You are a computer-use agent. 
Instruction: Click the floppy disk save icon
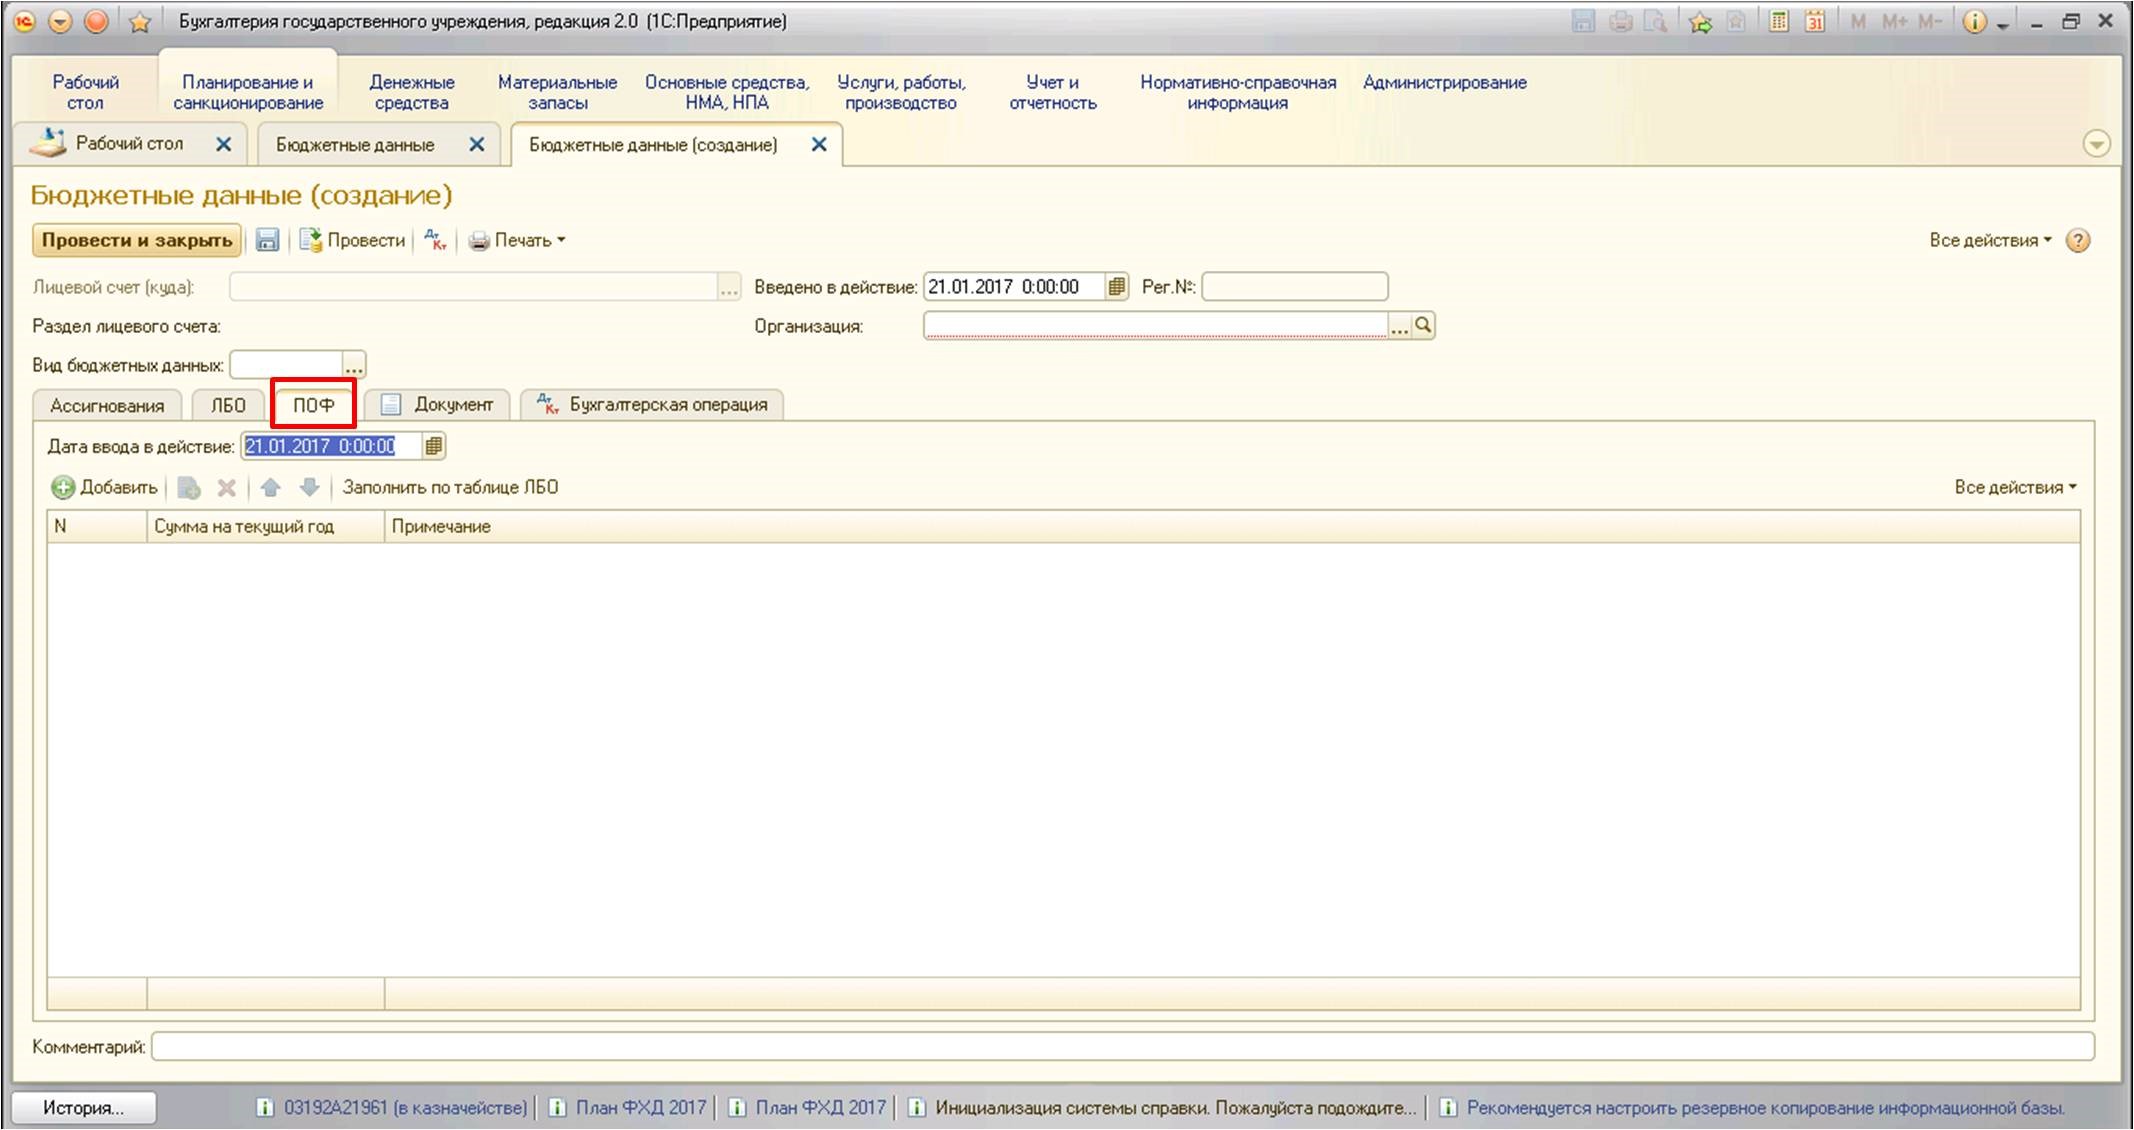pyautogui.click(x=267, y=240)
